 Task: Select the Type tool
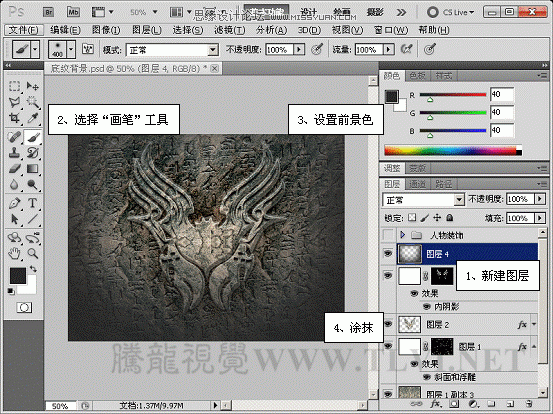[33, 203]
